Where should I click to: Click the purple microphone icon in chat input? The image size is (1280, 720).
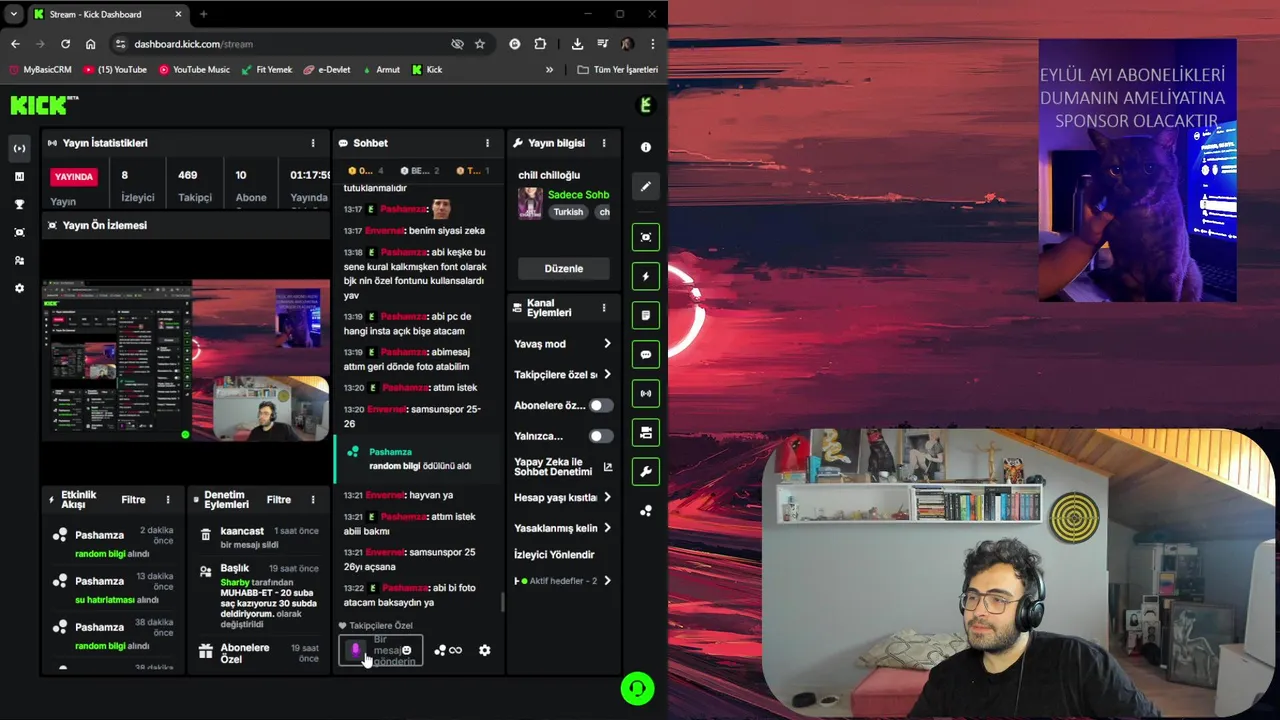(x=355, y=650)
